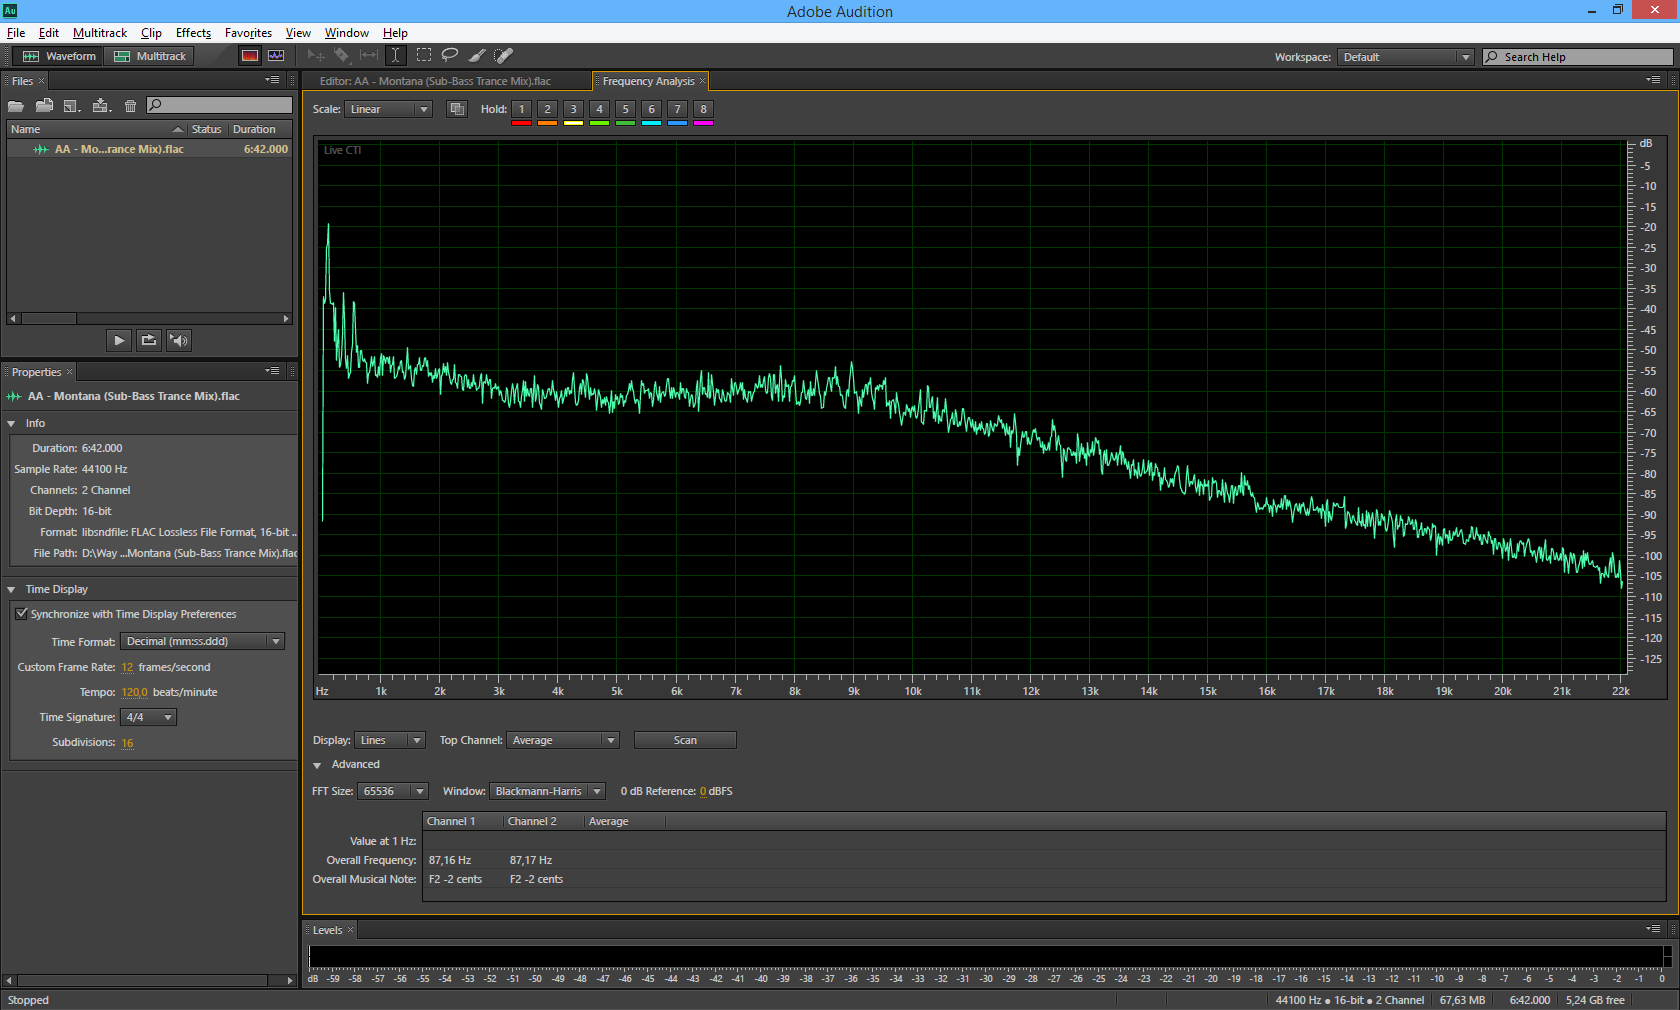Click the Frequency Analysis tab
The height and width of the screenshot is (1010, 1680).
(x=648, y=81)
